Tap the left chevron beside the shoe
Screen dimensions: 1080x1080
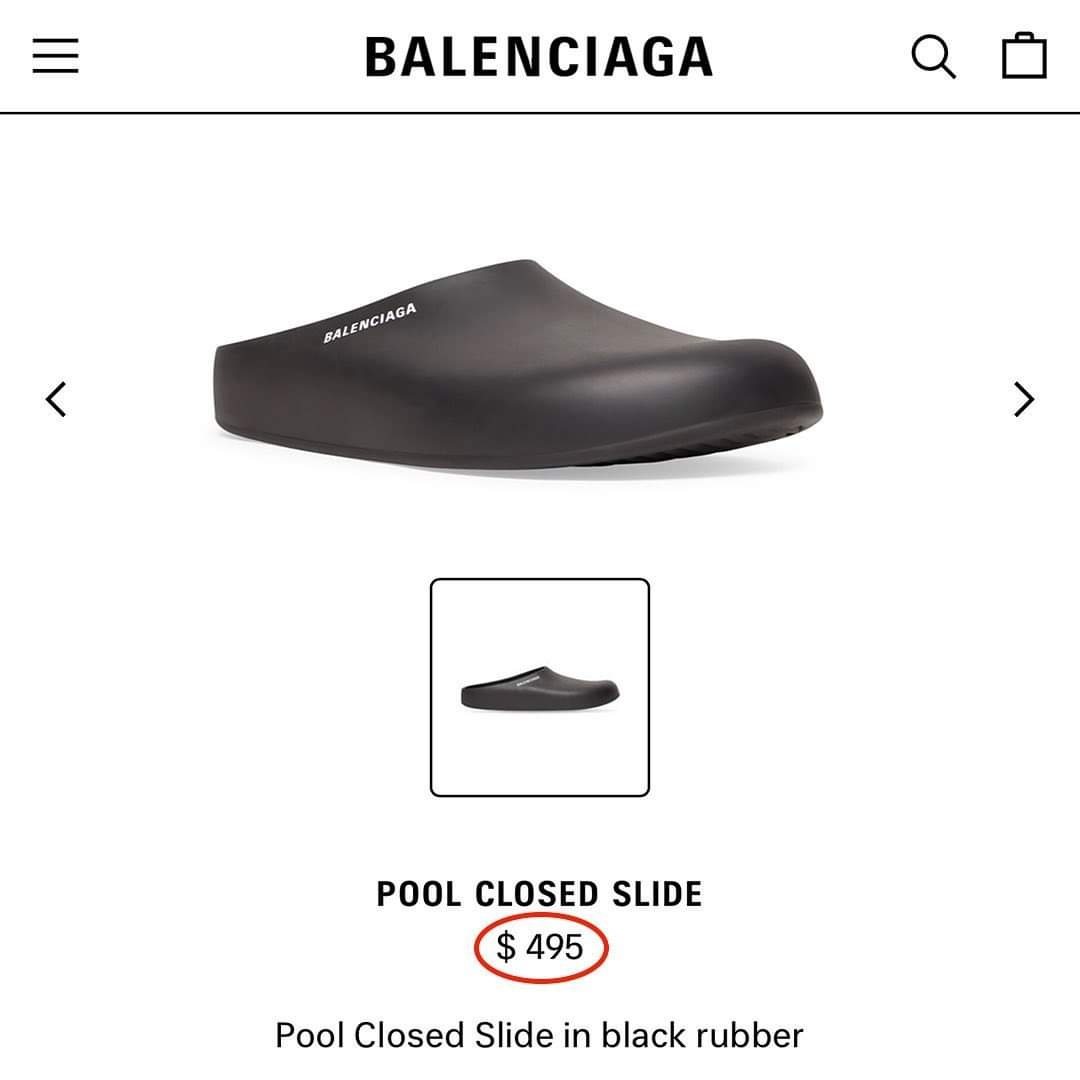click(56, 399)
